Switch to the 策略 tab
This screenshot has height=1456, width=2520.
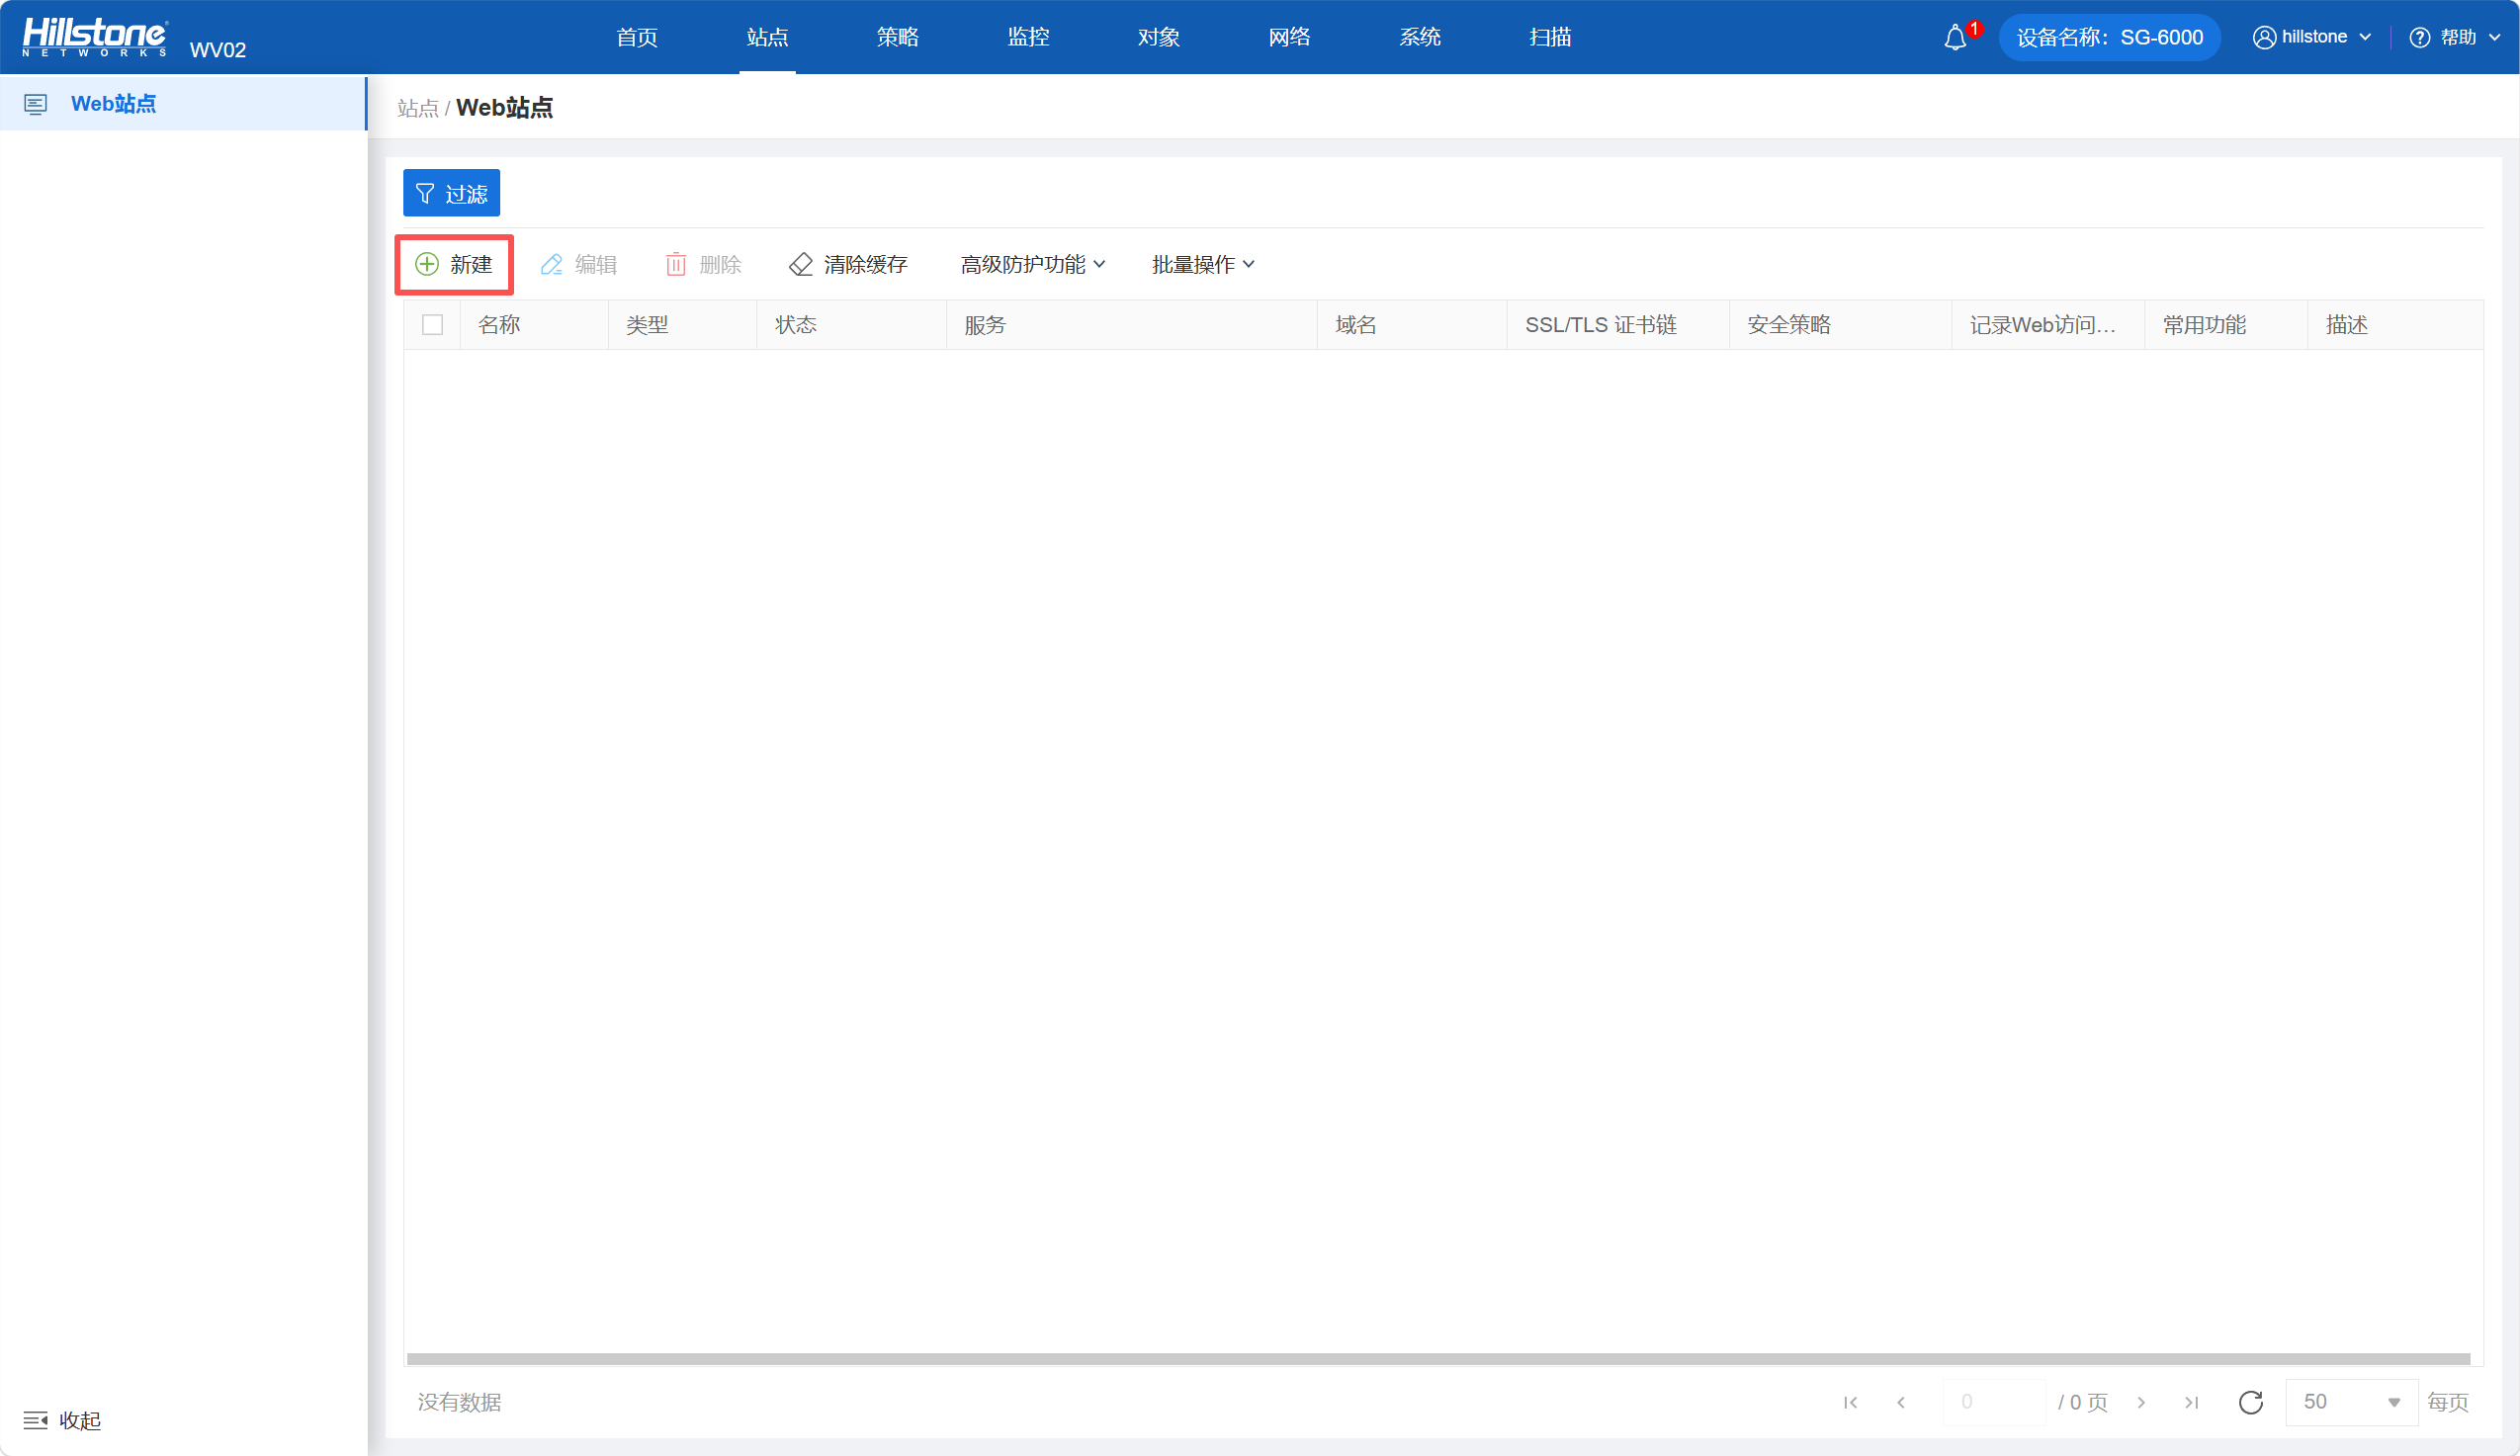click(897, 37)
